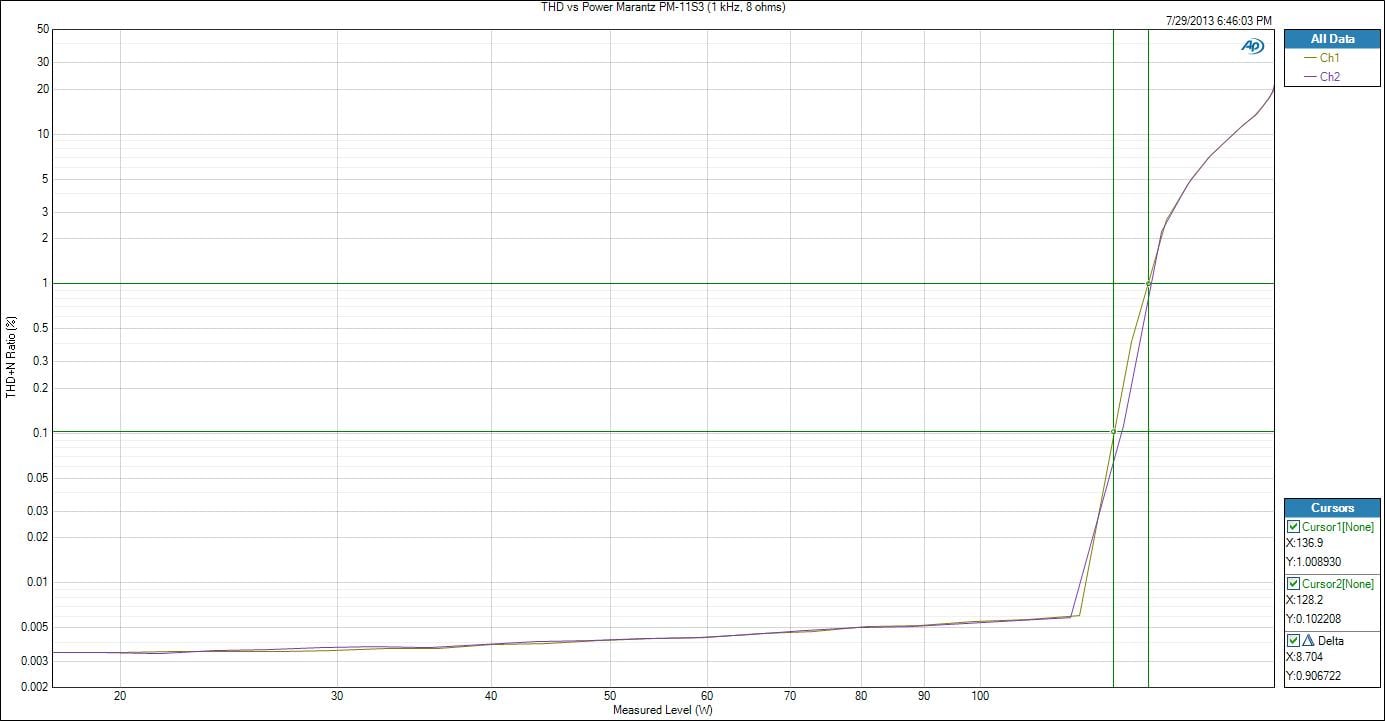Disable the Cursor2 checkbox
Viewport: 1385px width, 721px height.
coord(1293,584)
